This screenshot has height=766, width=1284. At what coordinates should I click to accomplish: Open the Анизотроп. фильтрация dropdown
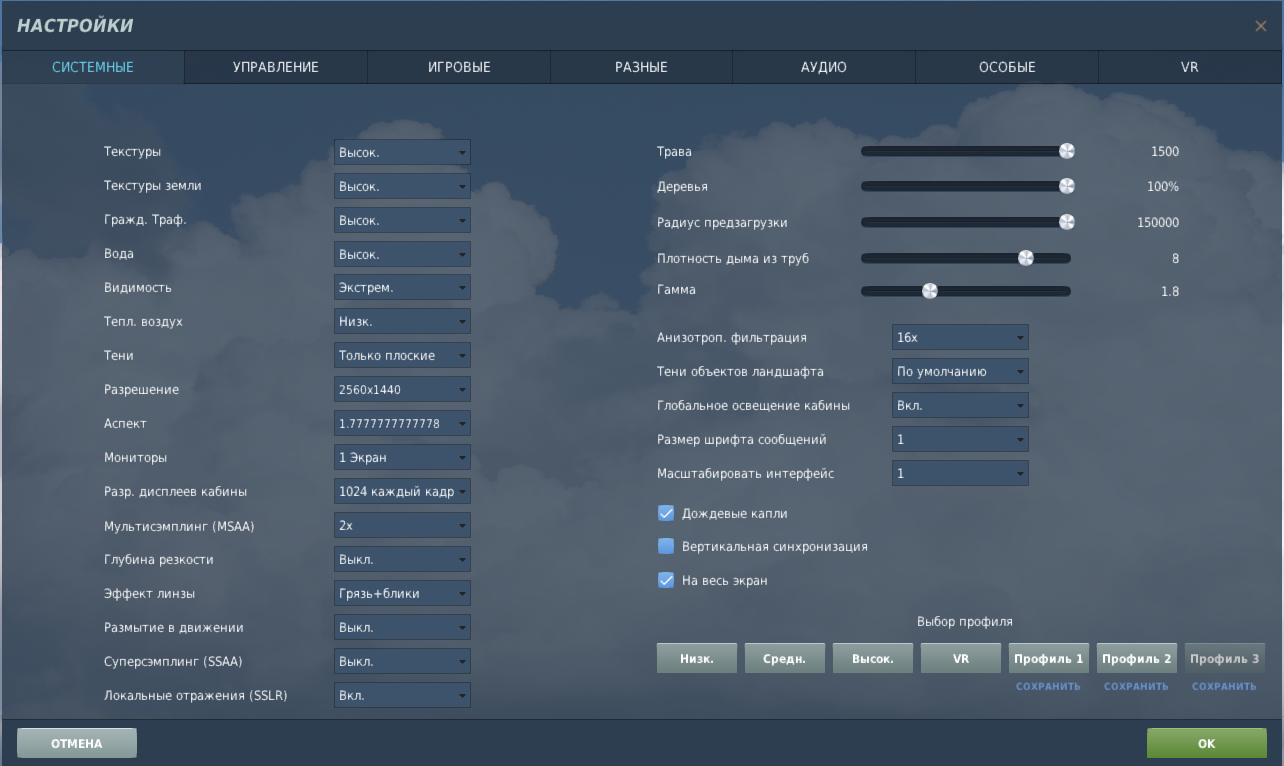[x=960, y=338]
